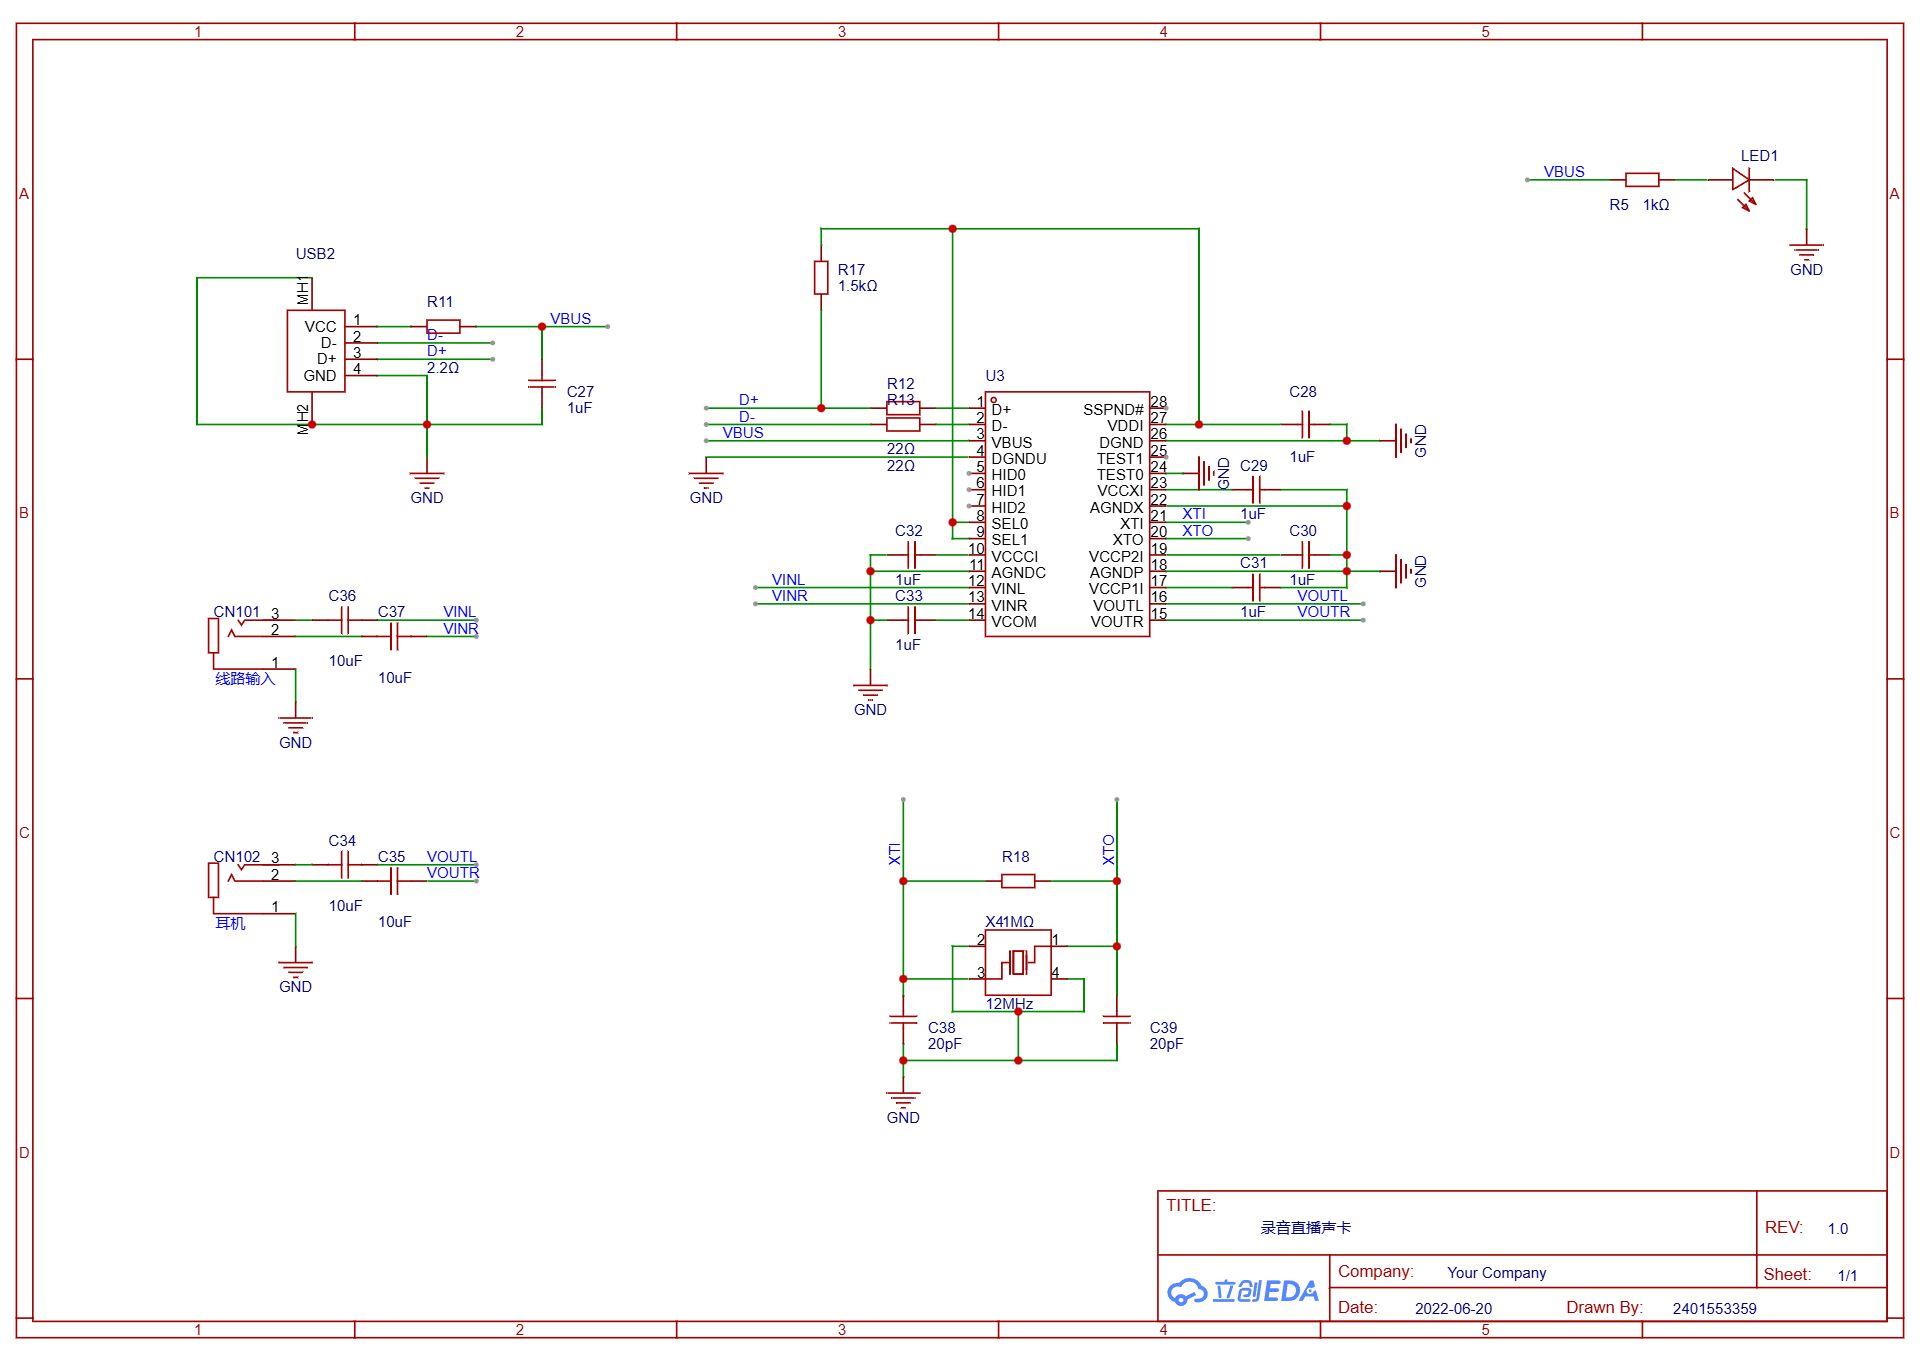Click the CN101 audio jack symbol
Screen dimensions: 1920x1360
tap(214, 635)
